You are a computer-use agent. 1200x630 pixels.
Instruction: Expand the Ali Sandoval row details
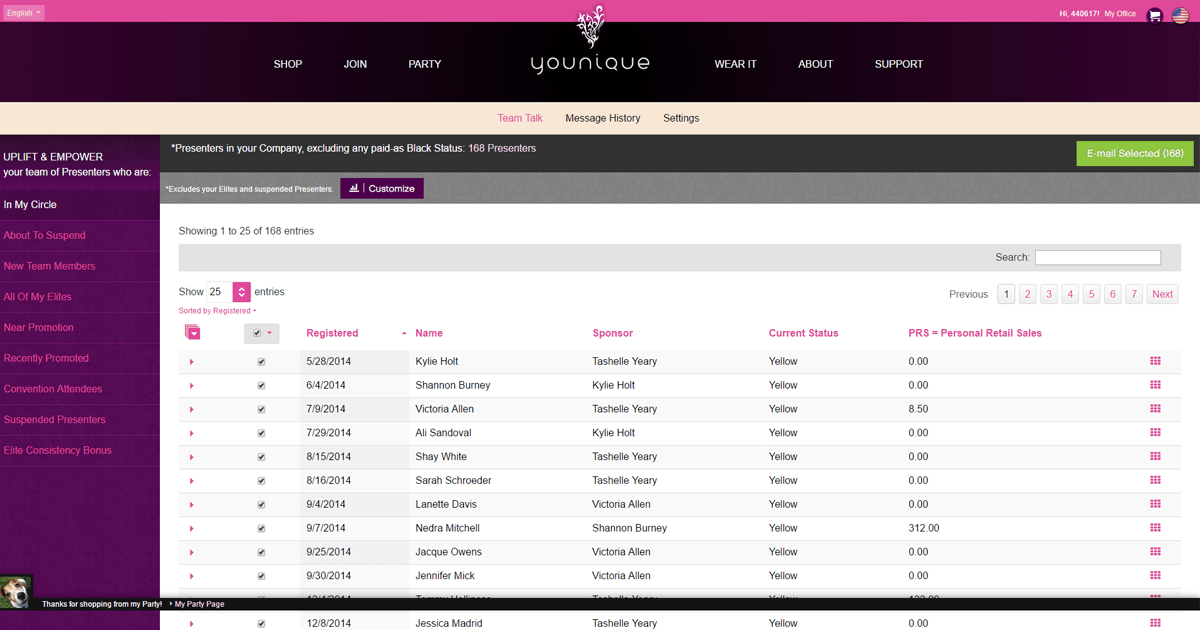click(x=191, y=434)
